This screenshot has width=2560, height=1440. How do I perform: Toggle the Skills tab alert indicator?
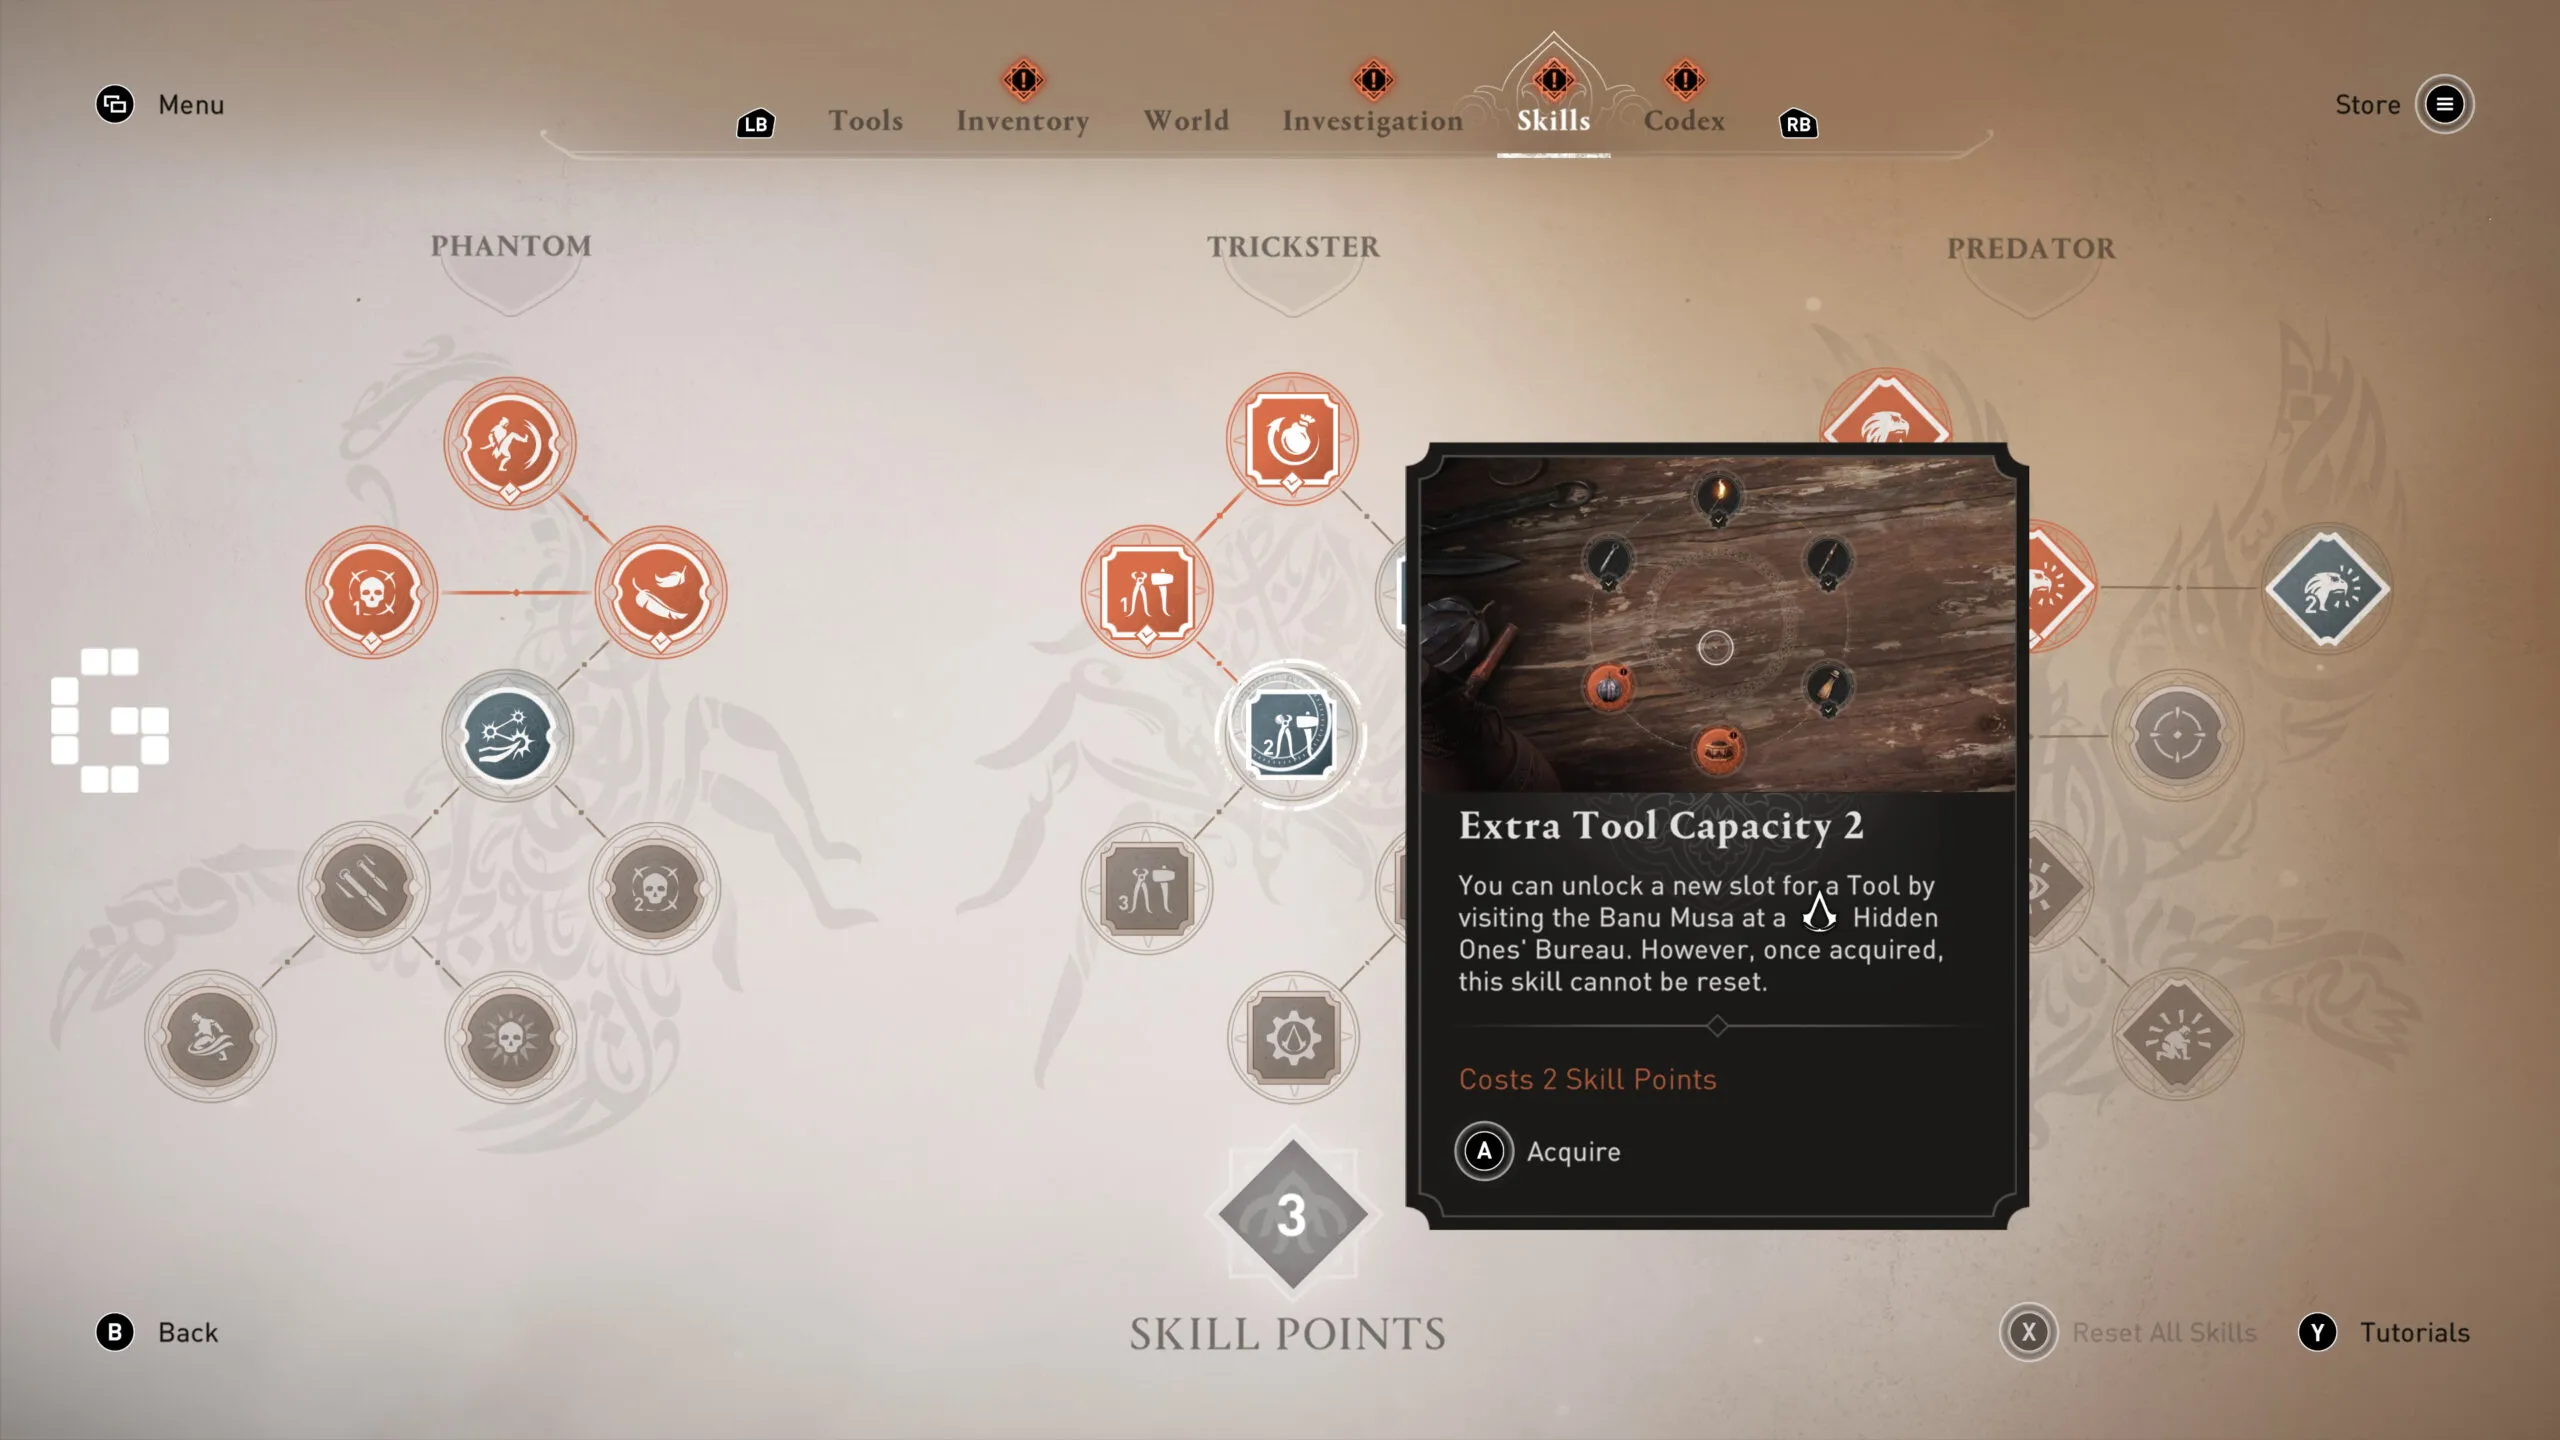coord(1553,77)
